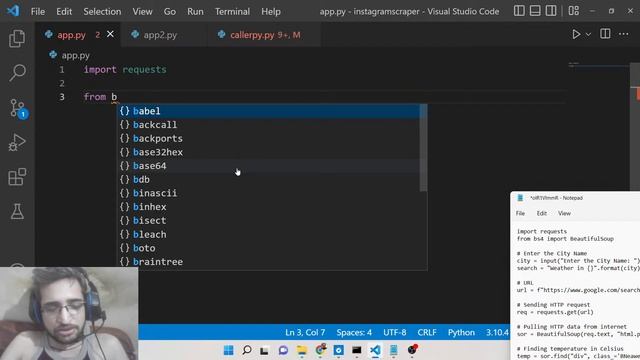Open the Selection menu

click(102, 11)
